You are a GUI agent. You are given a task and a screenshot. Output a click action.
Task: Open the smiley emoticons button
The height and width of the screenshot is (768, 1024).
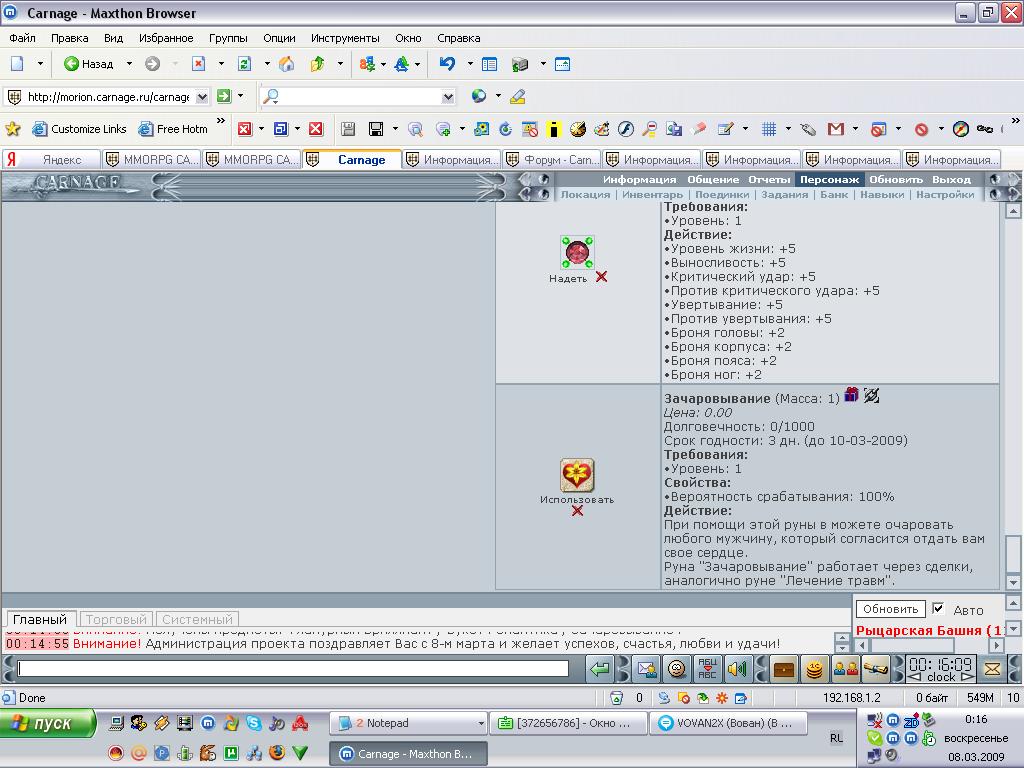[x=677, y=669]
